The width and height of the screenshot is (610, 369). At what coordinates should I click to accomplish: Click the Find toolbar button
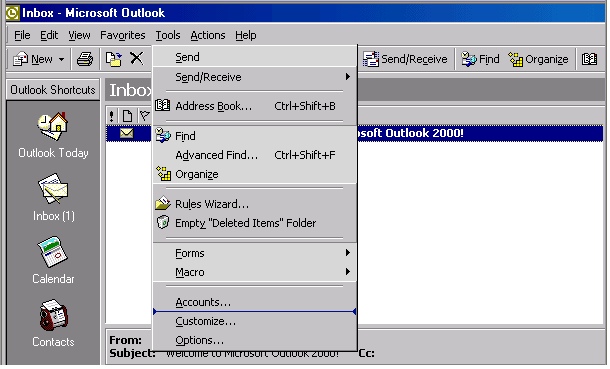[x=480, y=59]
